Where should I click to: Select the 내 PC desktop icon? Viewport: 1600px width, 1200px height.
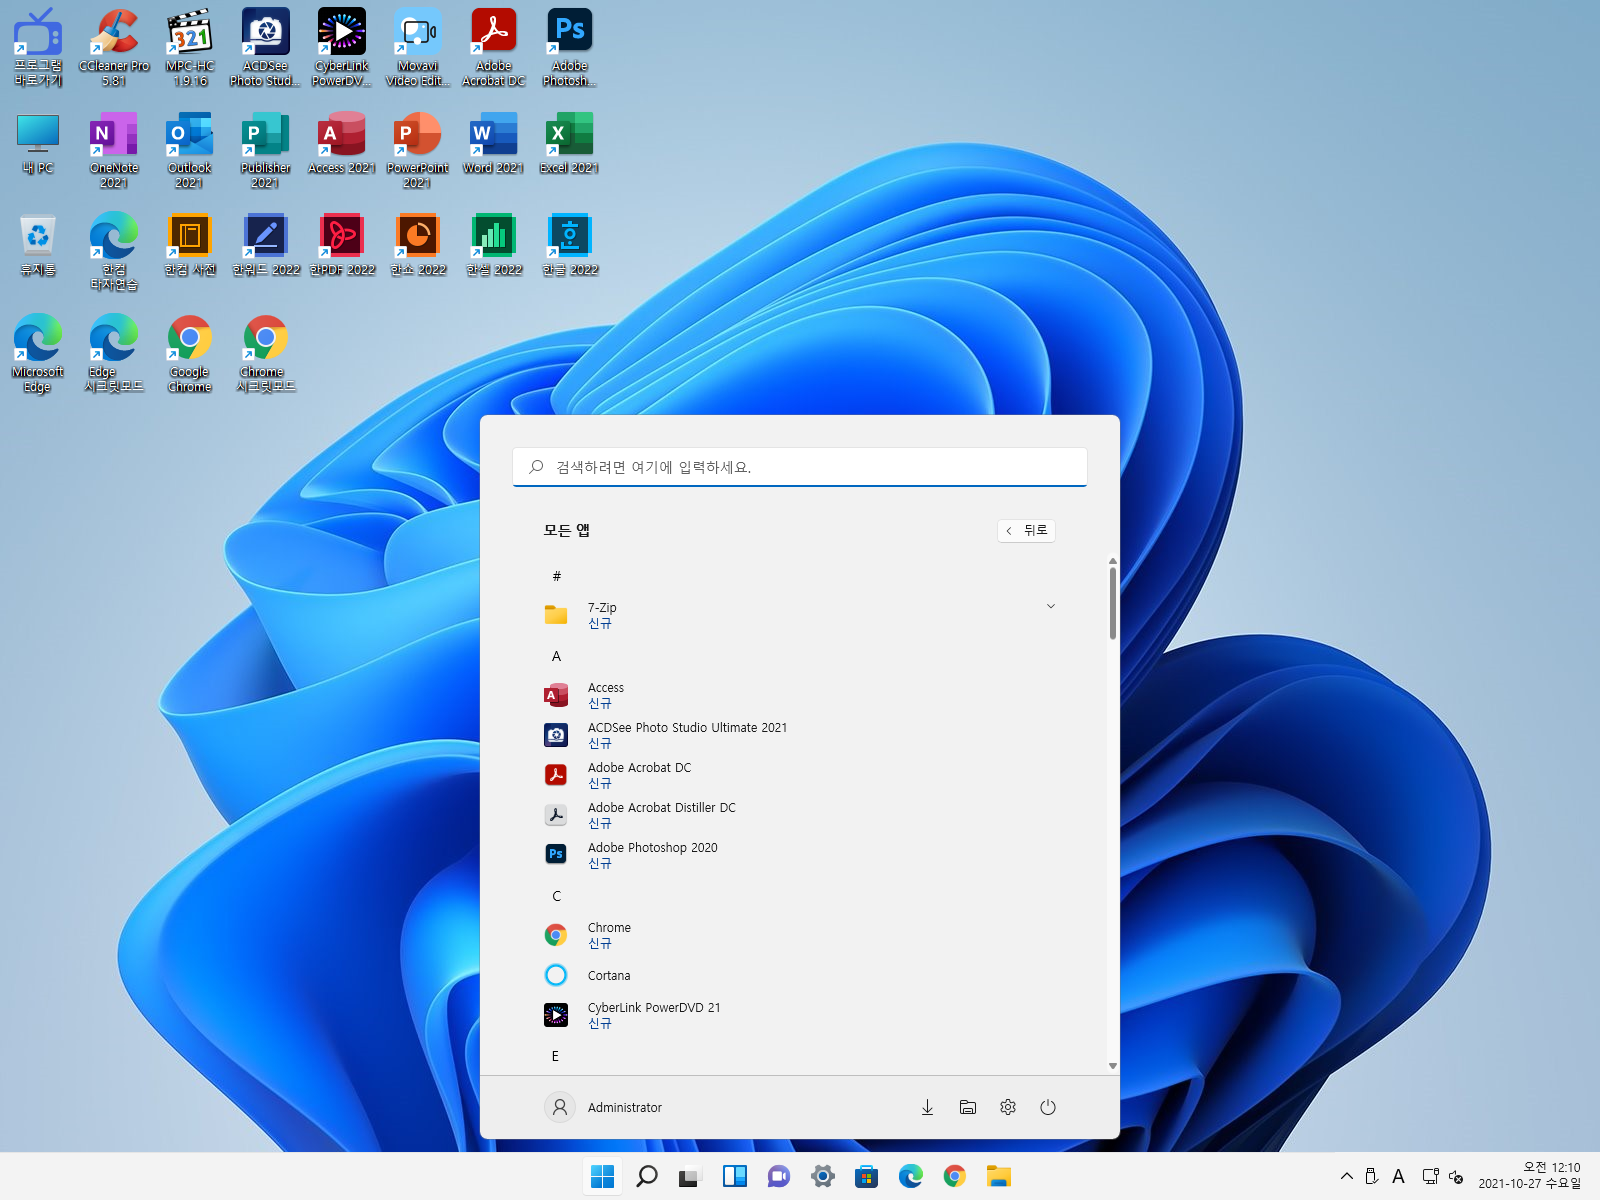click(38, 144)
